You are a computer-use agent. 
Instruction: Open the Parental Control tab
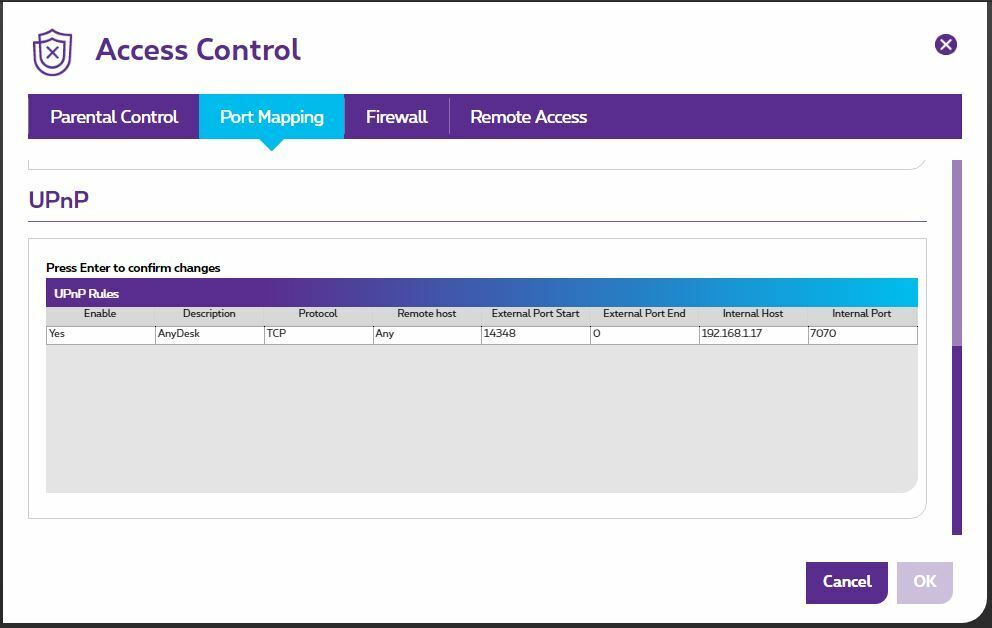114,117
